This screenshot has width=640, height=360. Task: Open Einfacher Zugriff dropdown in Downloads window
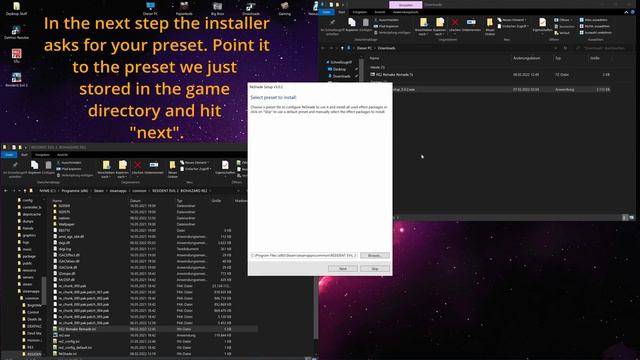pos(513,26)
